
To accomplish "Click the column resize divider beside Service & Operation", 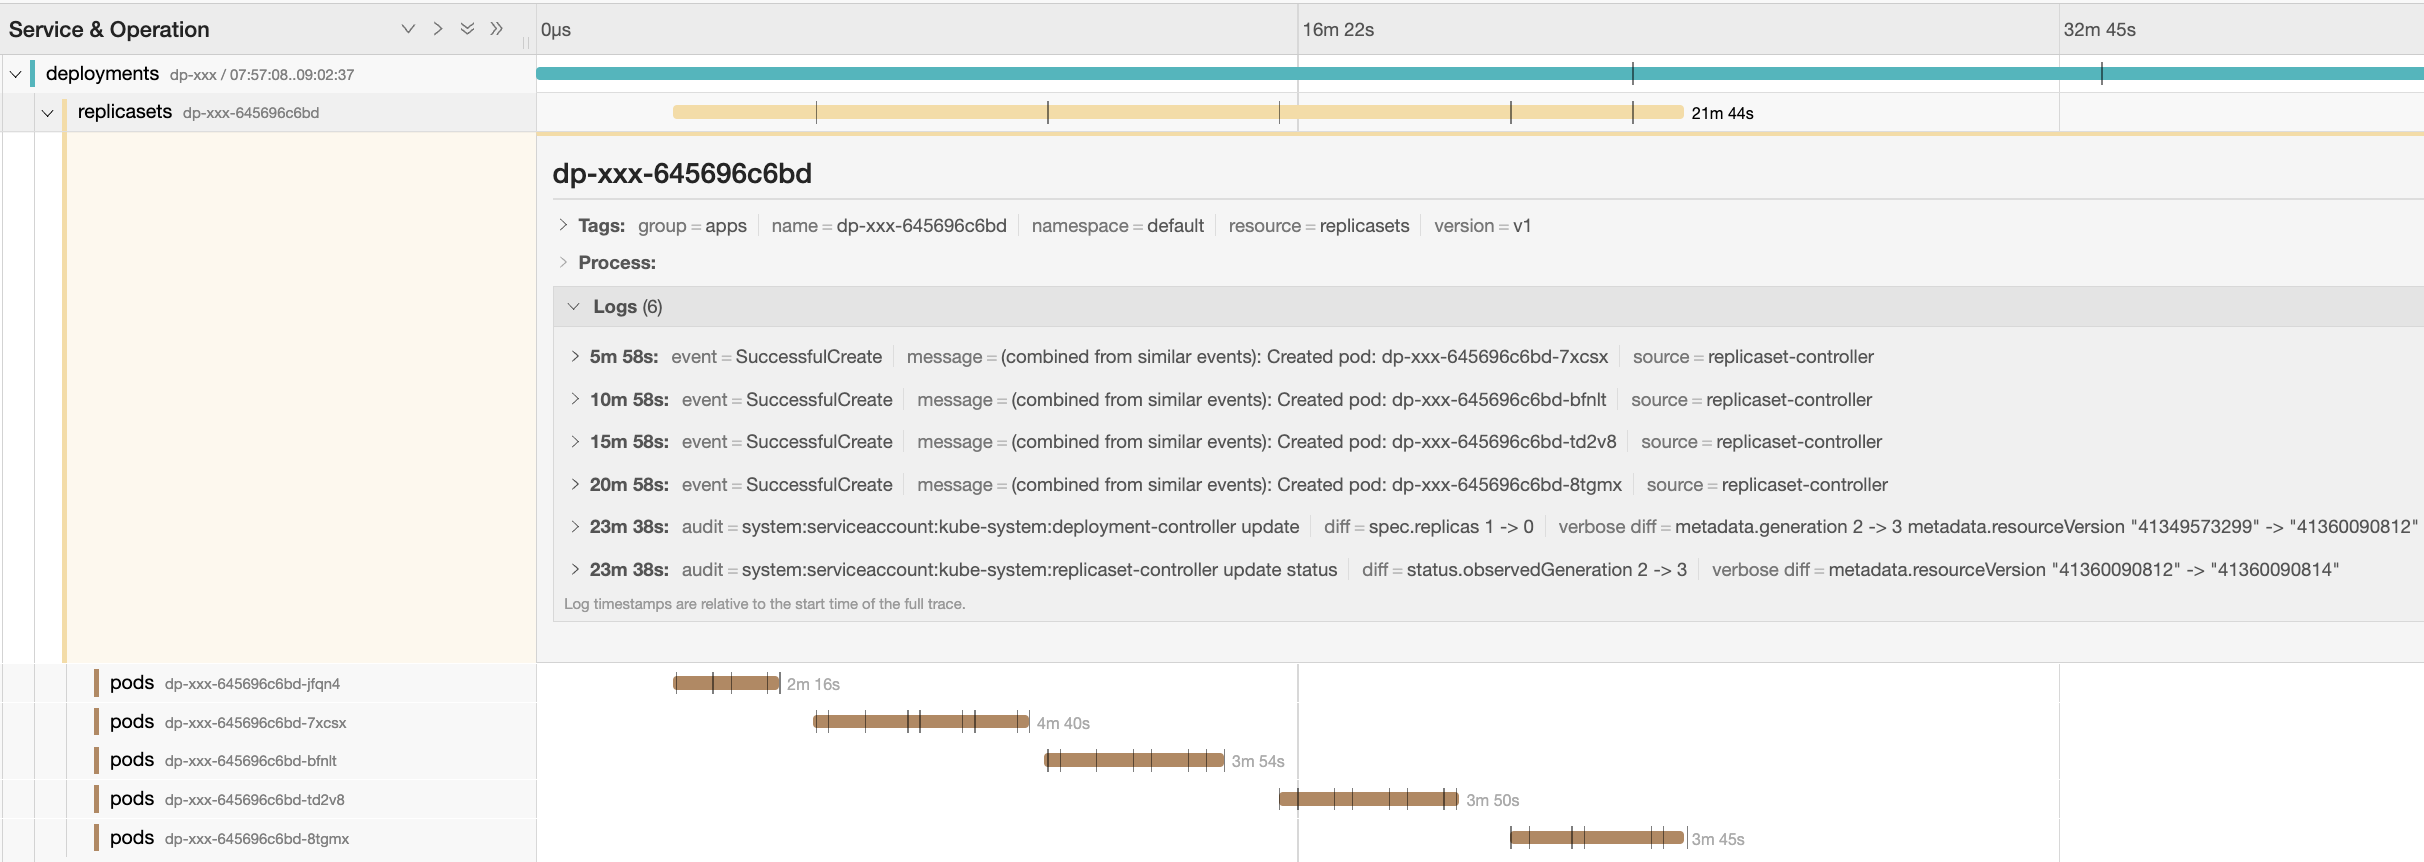I will [x=526, y=40].
